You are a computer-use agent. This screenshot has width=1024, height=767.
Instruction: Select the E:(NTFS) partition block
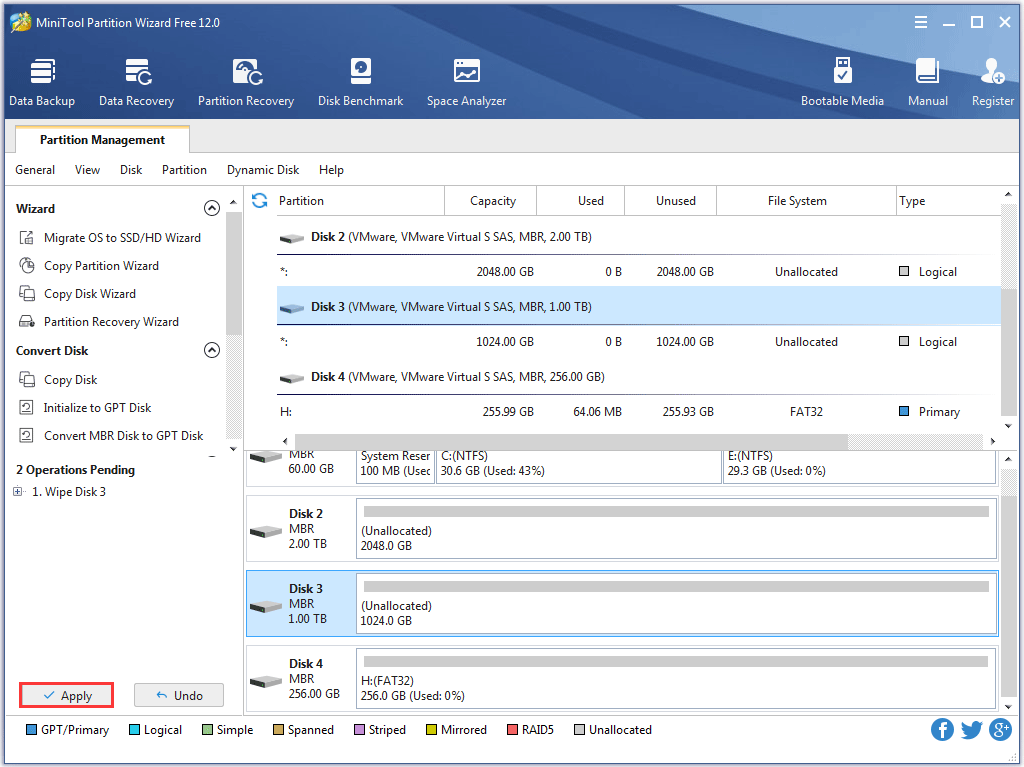(859, 465)
